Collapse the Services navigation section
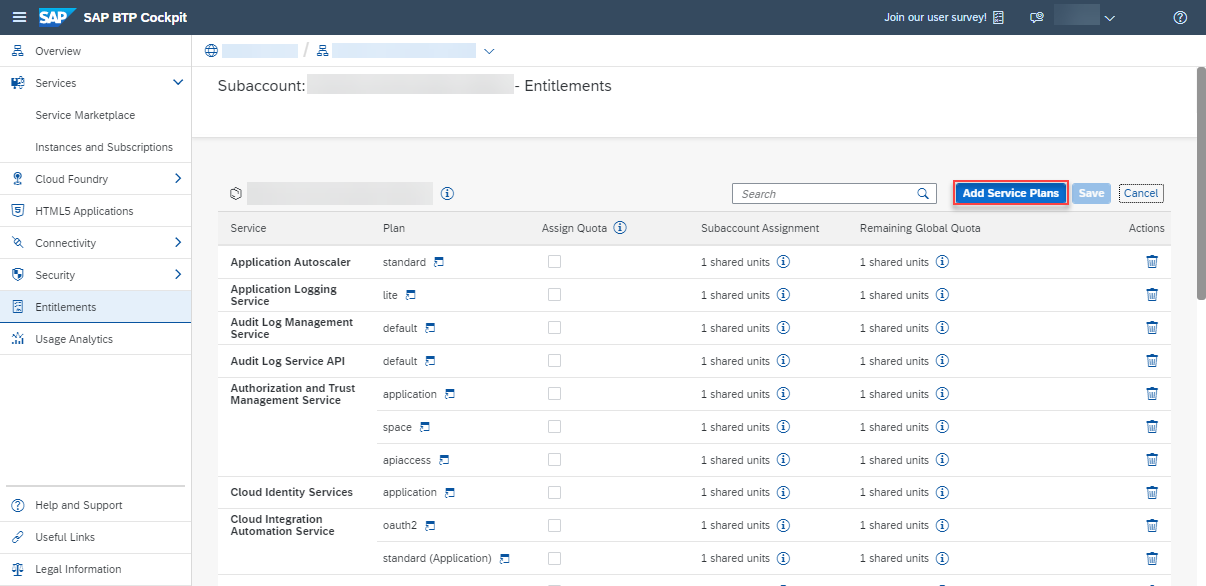Screen dimensions: 1206x586 178,83
